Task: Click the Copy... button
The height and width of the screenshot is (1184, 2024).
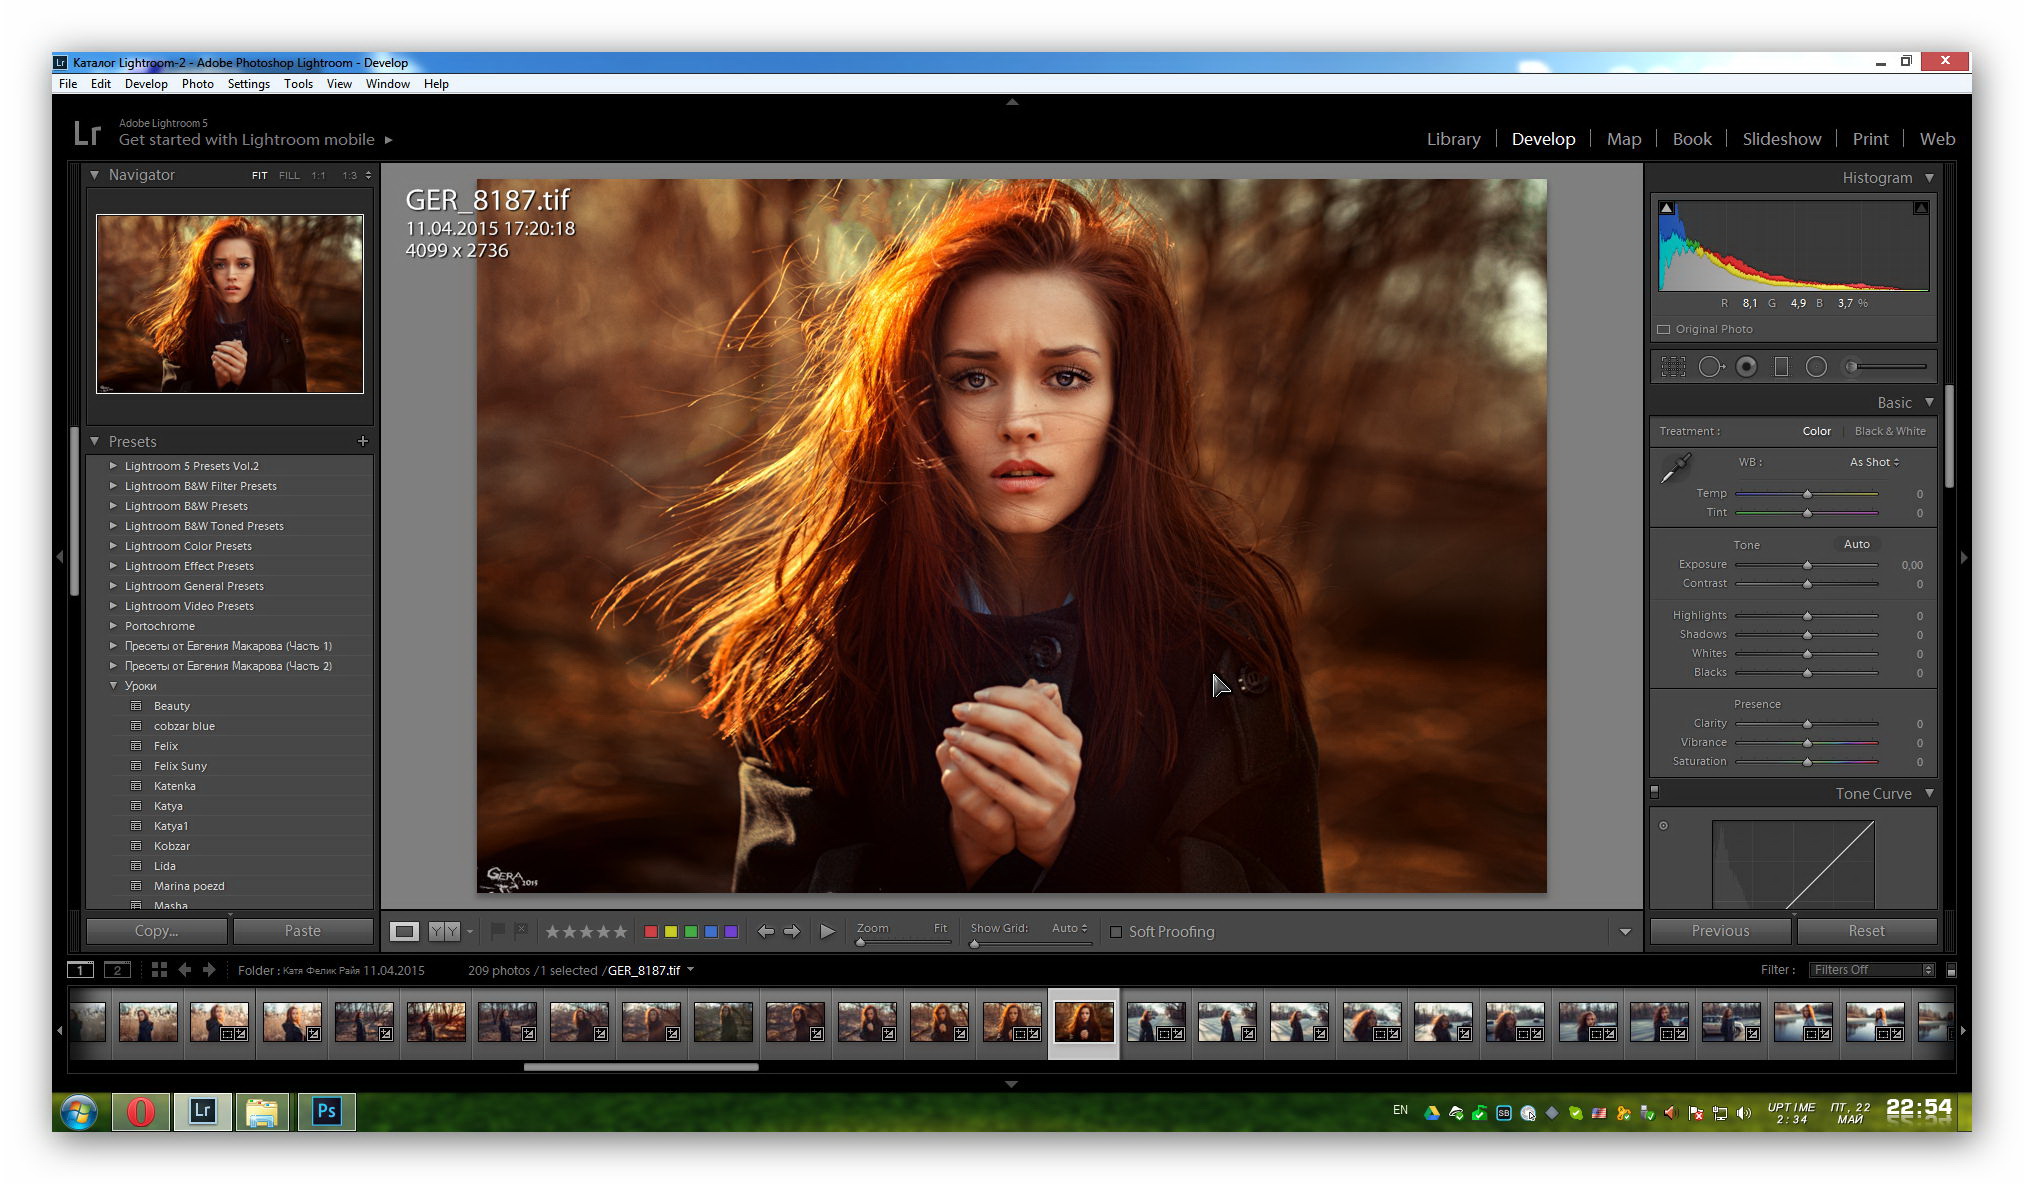Action: pos(156,931)
